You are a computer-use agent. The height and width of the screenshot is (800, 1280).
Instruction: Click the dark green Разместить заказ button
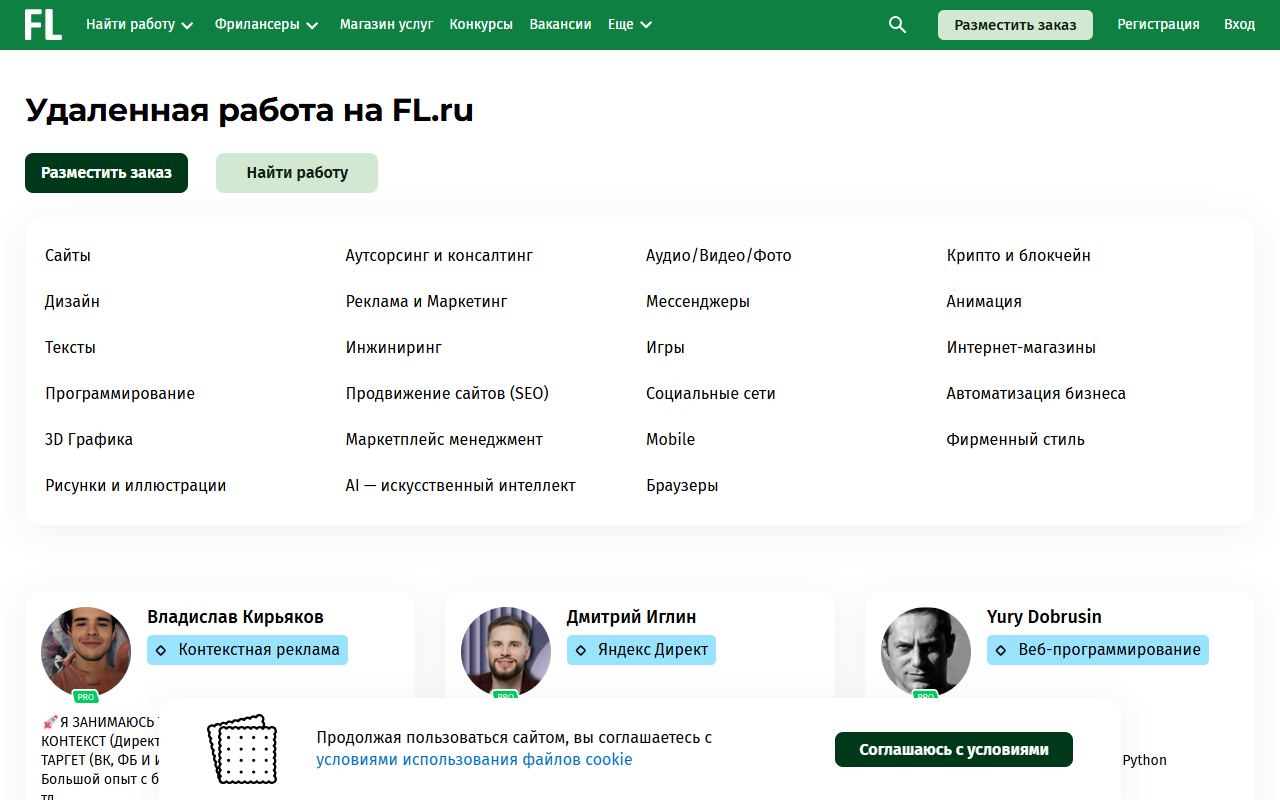[106, 173]
